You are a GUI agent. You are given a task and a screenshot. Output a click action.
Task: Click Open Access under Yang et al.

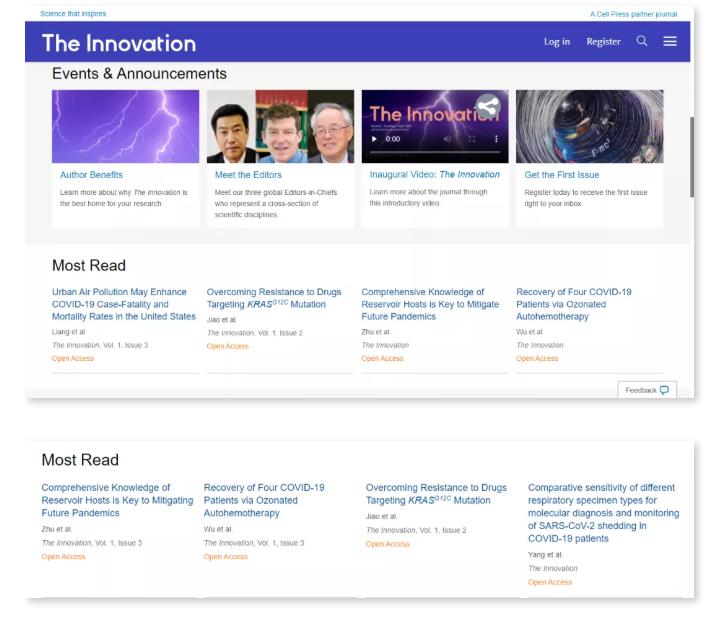[550, 582]
